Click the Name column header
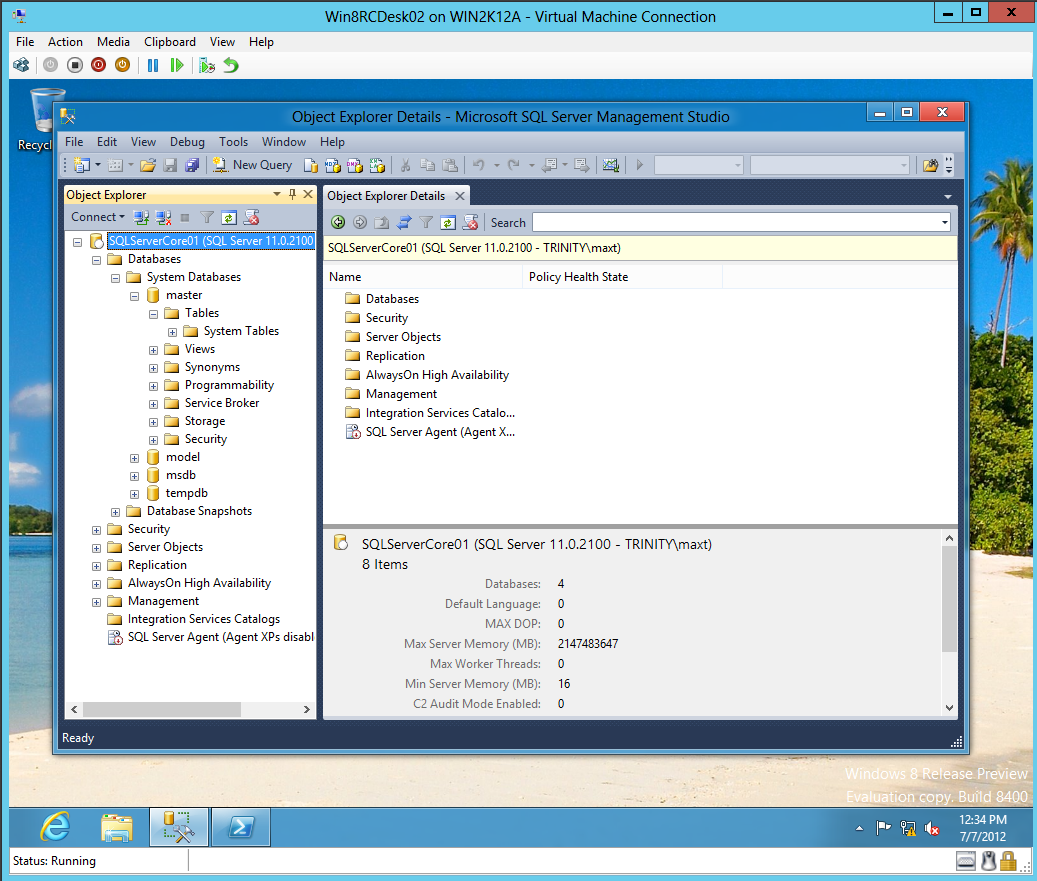 click(423, 277)
